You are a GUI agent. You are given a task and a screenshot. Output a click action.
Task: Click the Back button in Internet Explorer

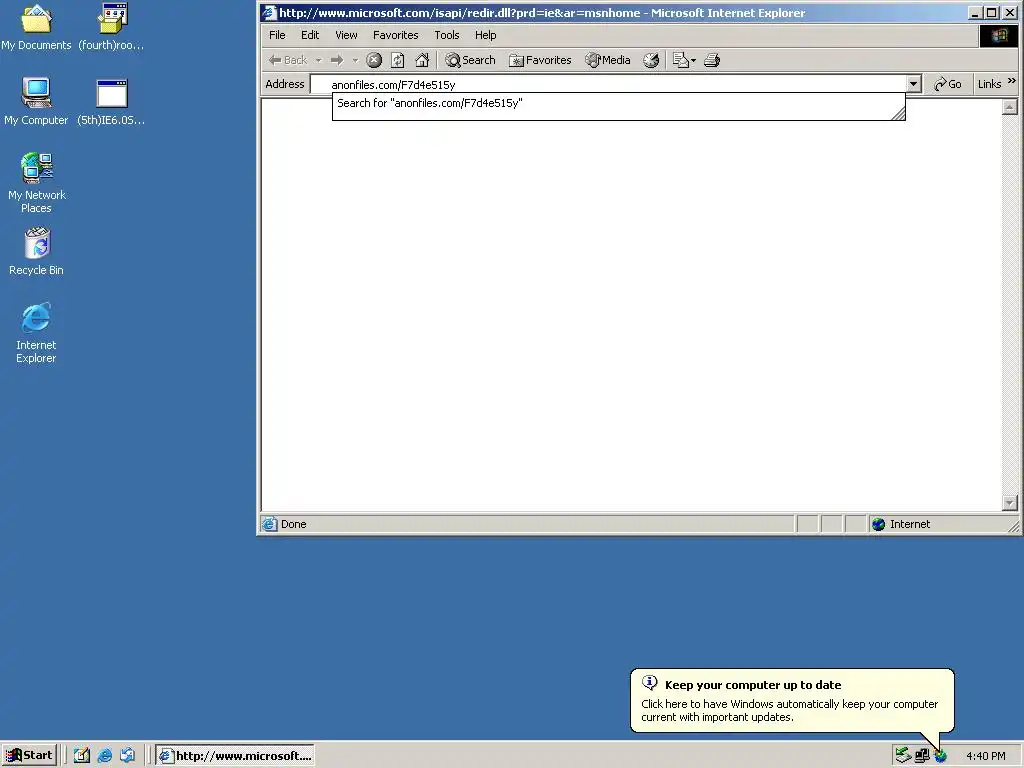click(288, 60)
